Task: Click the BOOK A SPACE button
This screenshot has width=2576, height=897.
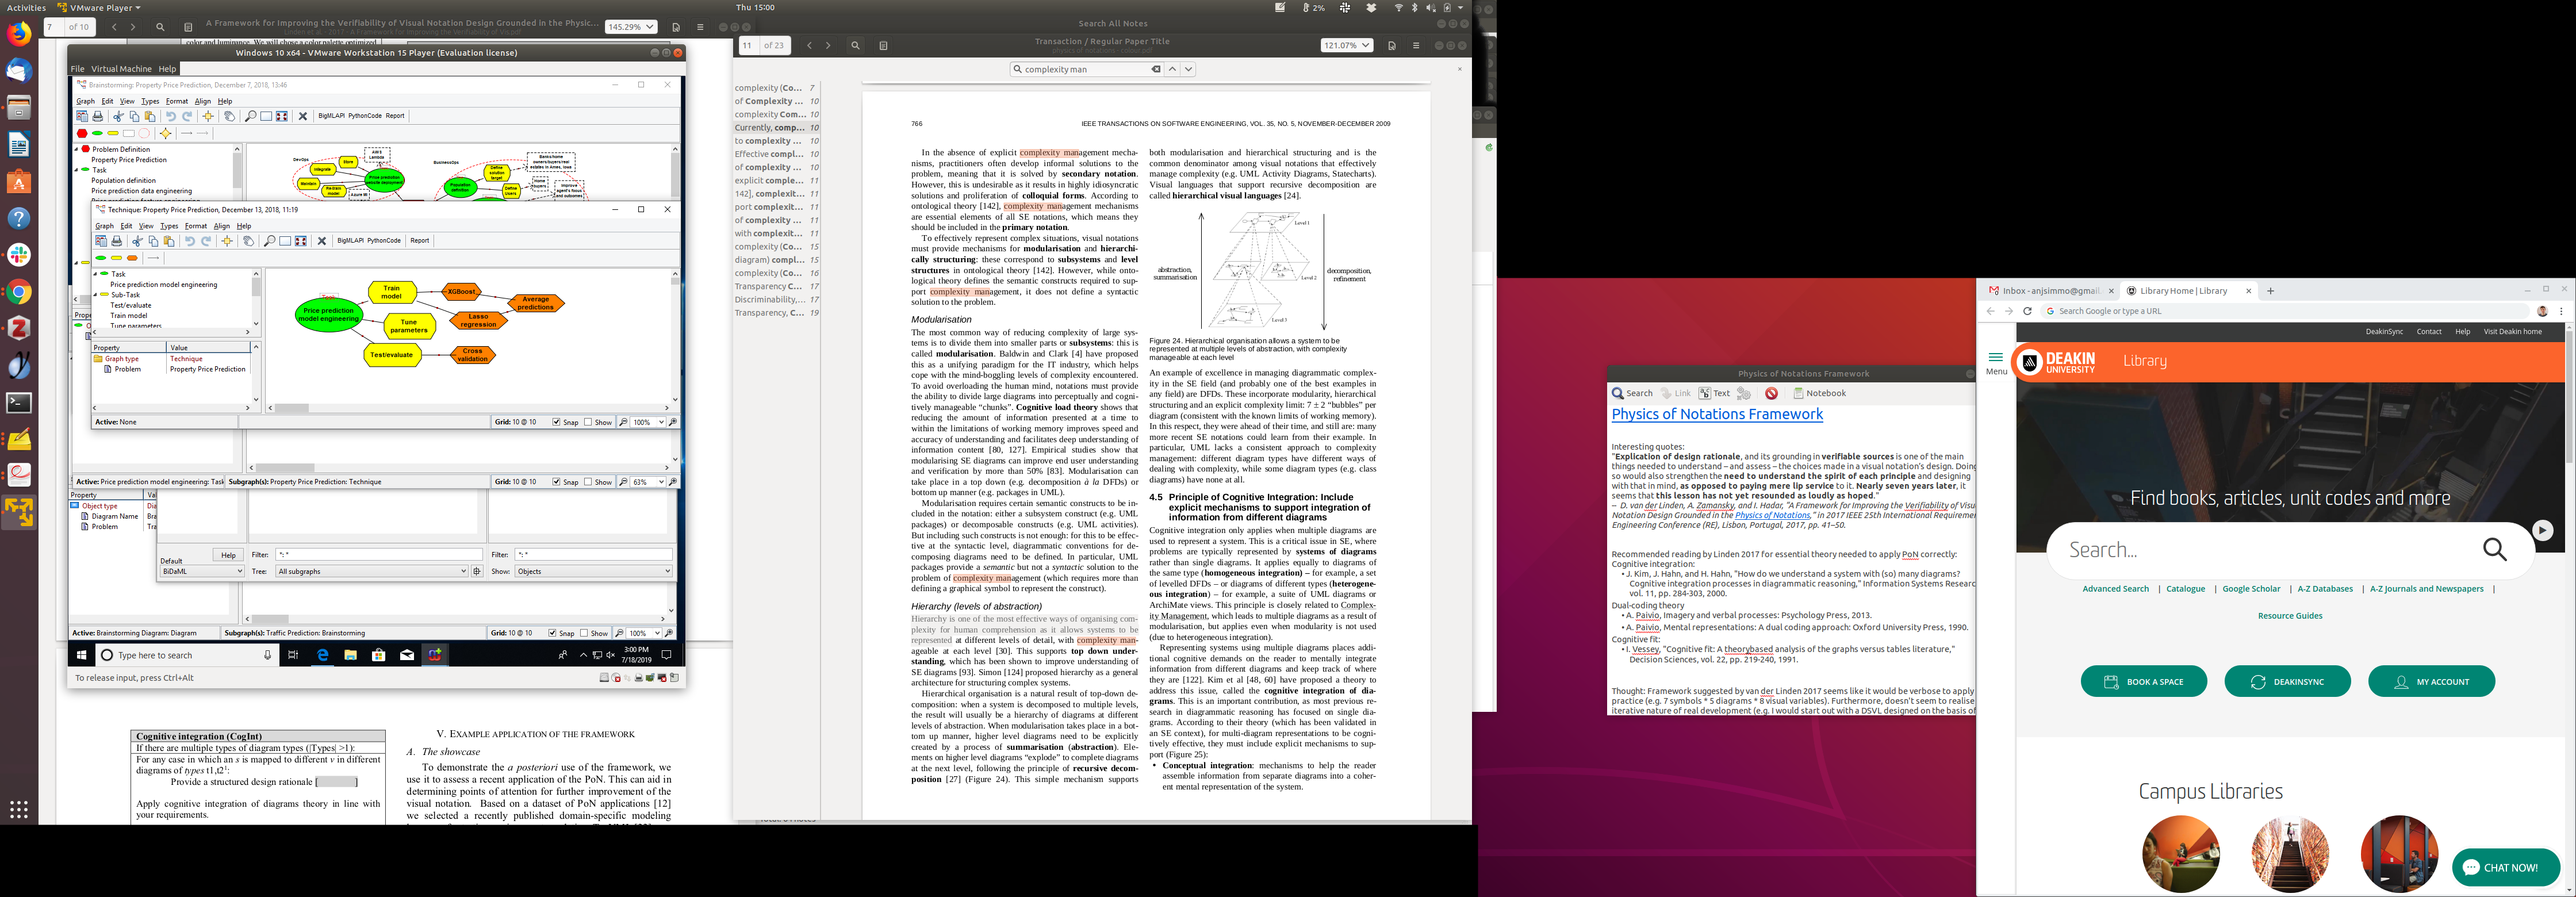Action: click(x=2143, y=682)
